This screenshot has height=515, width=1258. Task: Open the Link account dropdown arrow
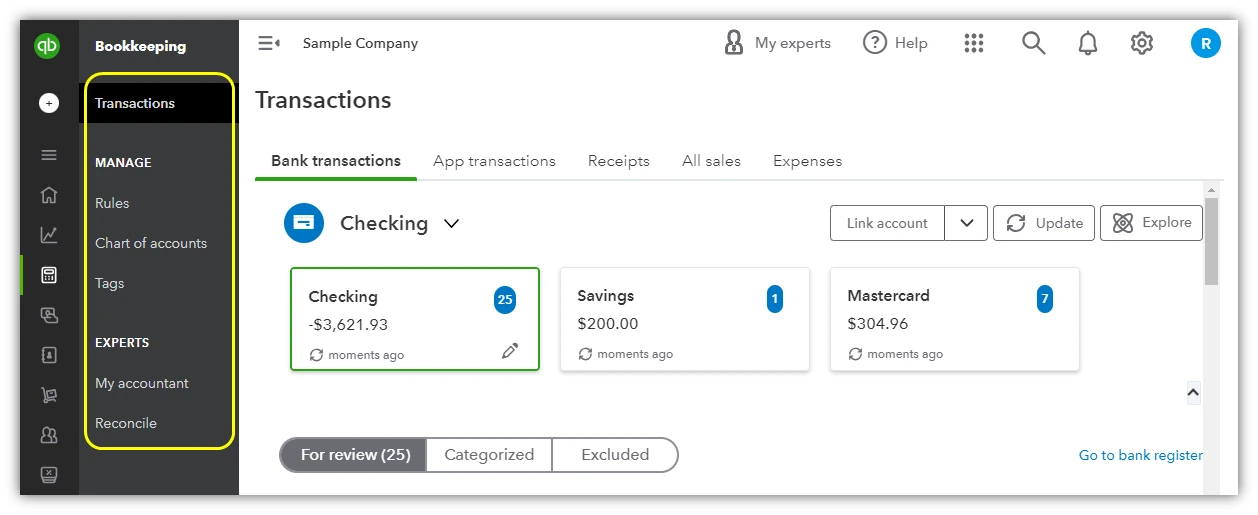click(x=966, y=223)
